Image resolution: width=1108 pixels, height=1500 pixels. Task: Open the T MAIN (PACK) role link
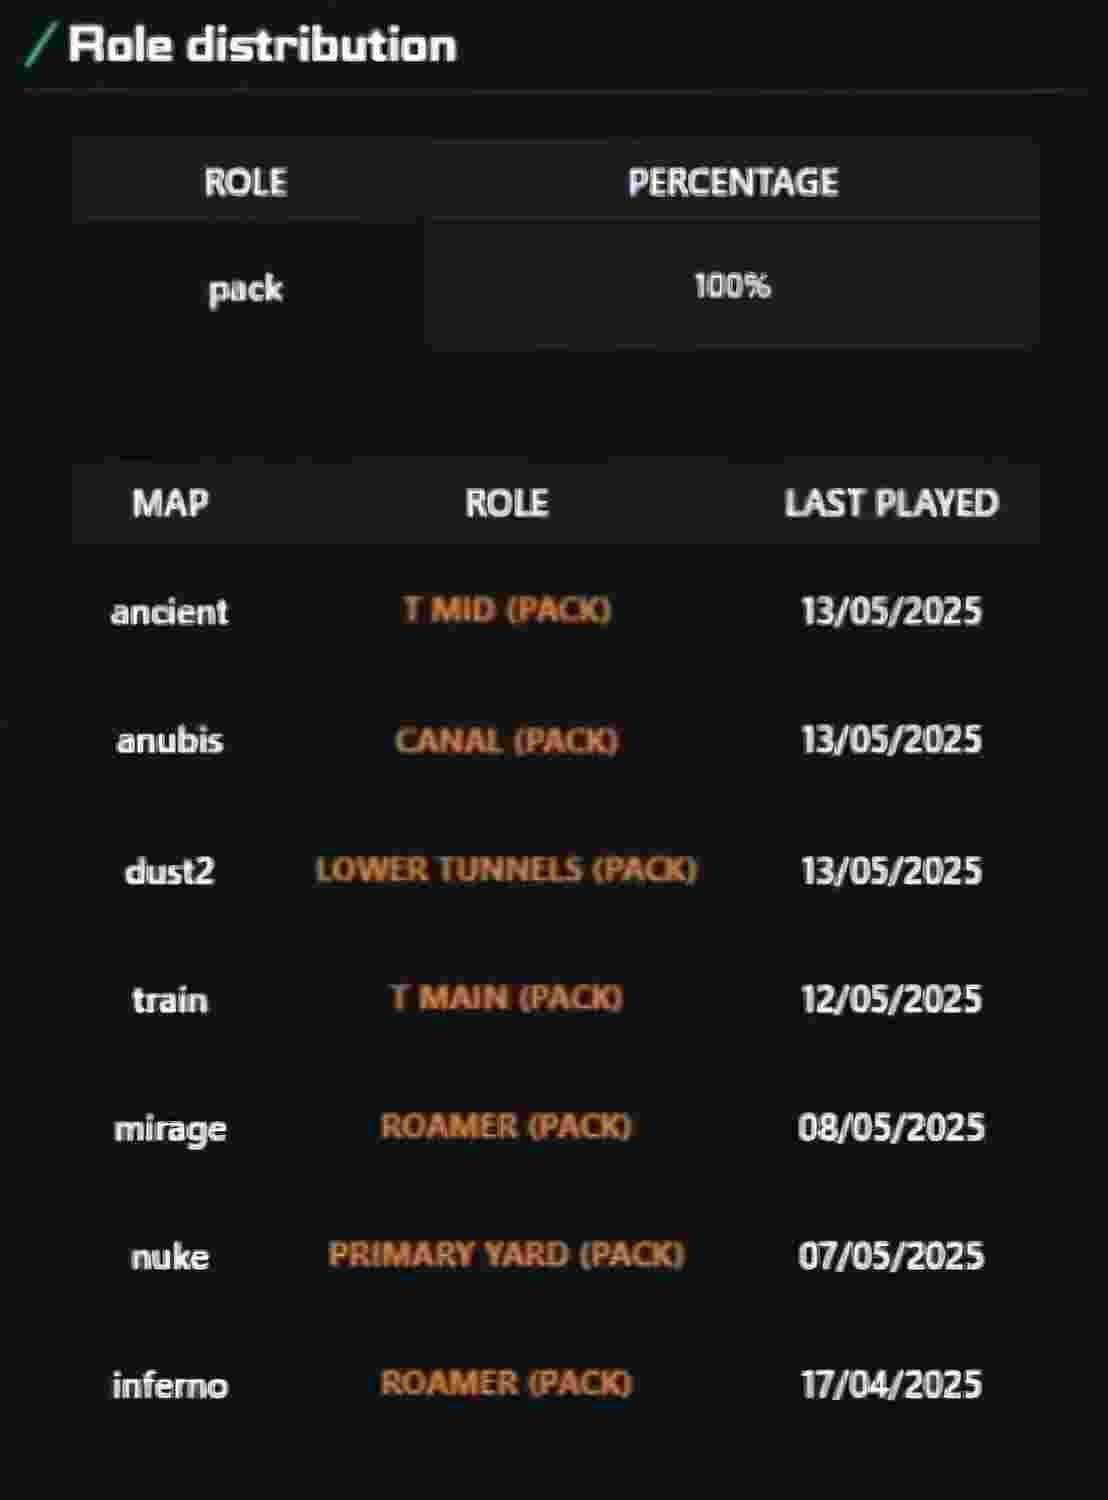pyautogui.click(x=507, y=997)
